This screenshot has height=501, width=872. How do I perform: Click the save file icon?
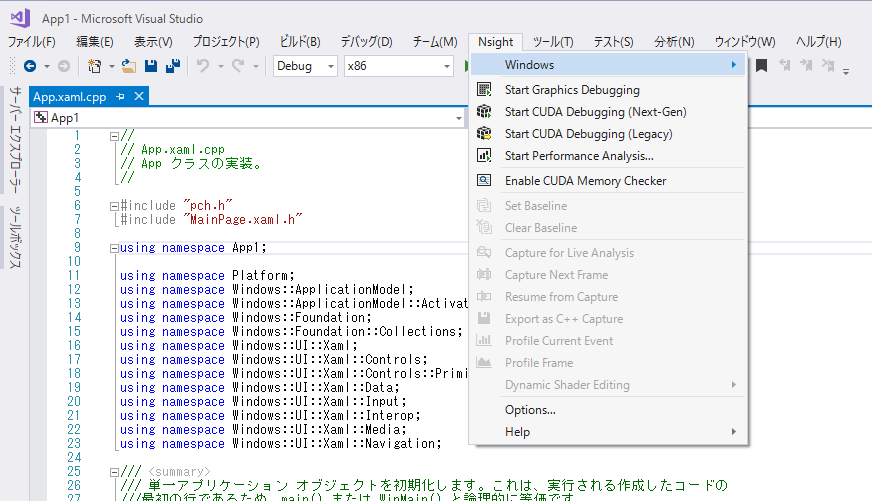151,66
